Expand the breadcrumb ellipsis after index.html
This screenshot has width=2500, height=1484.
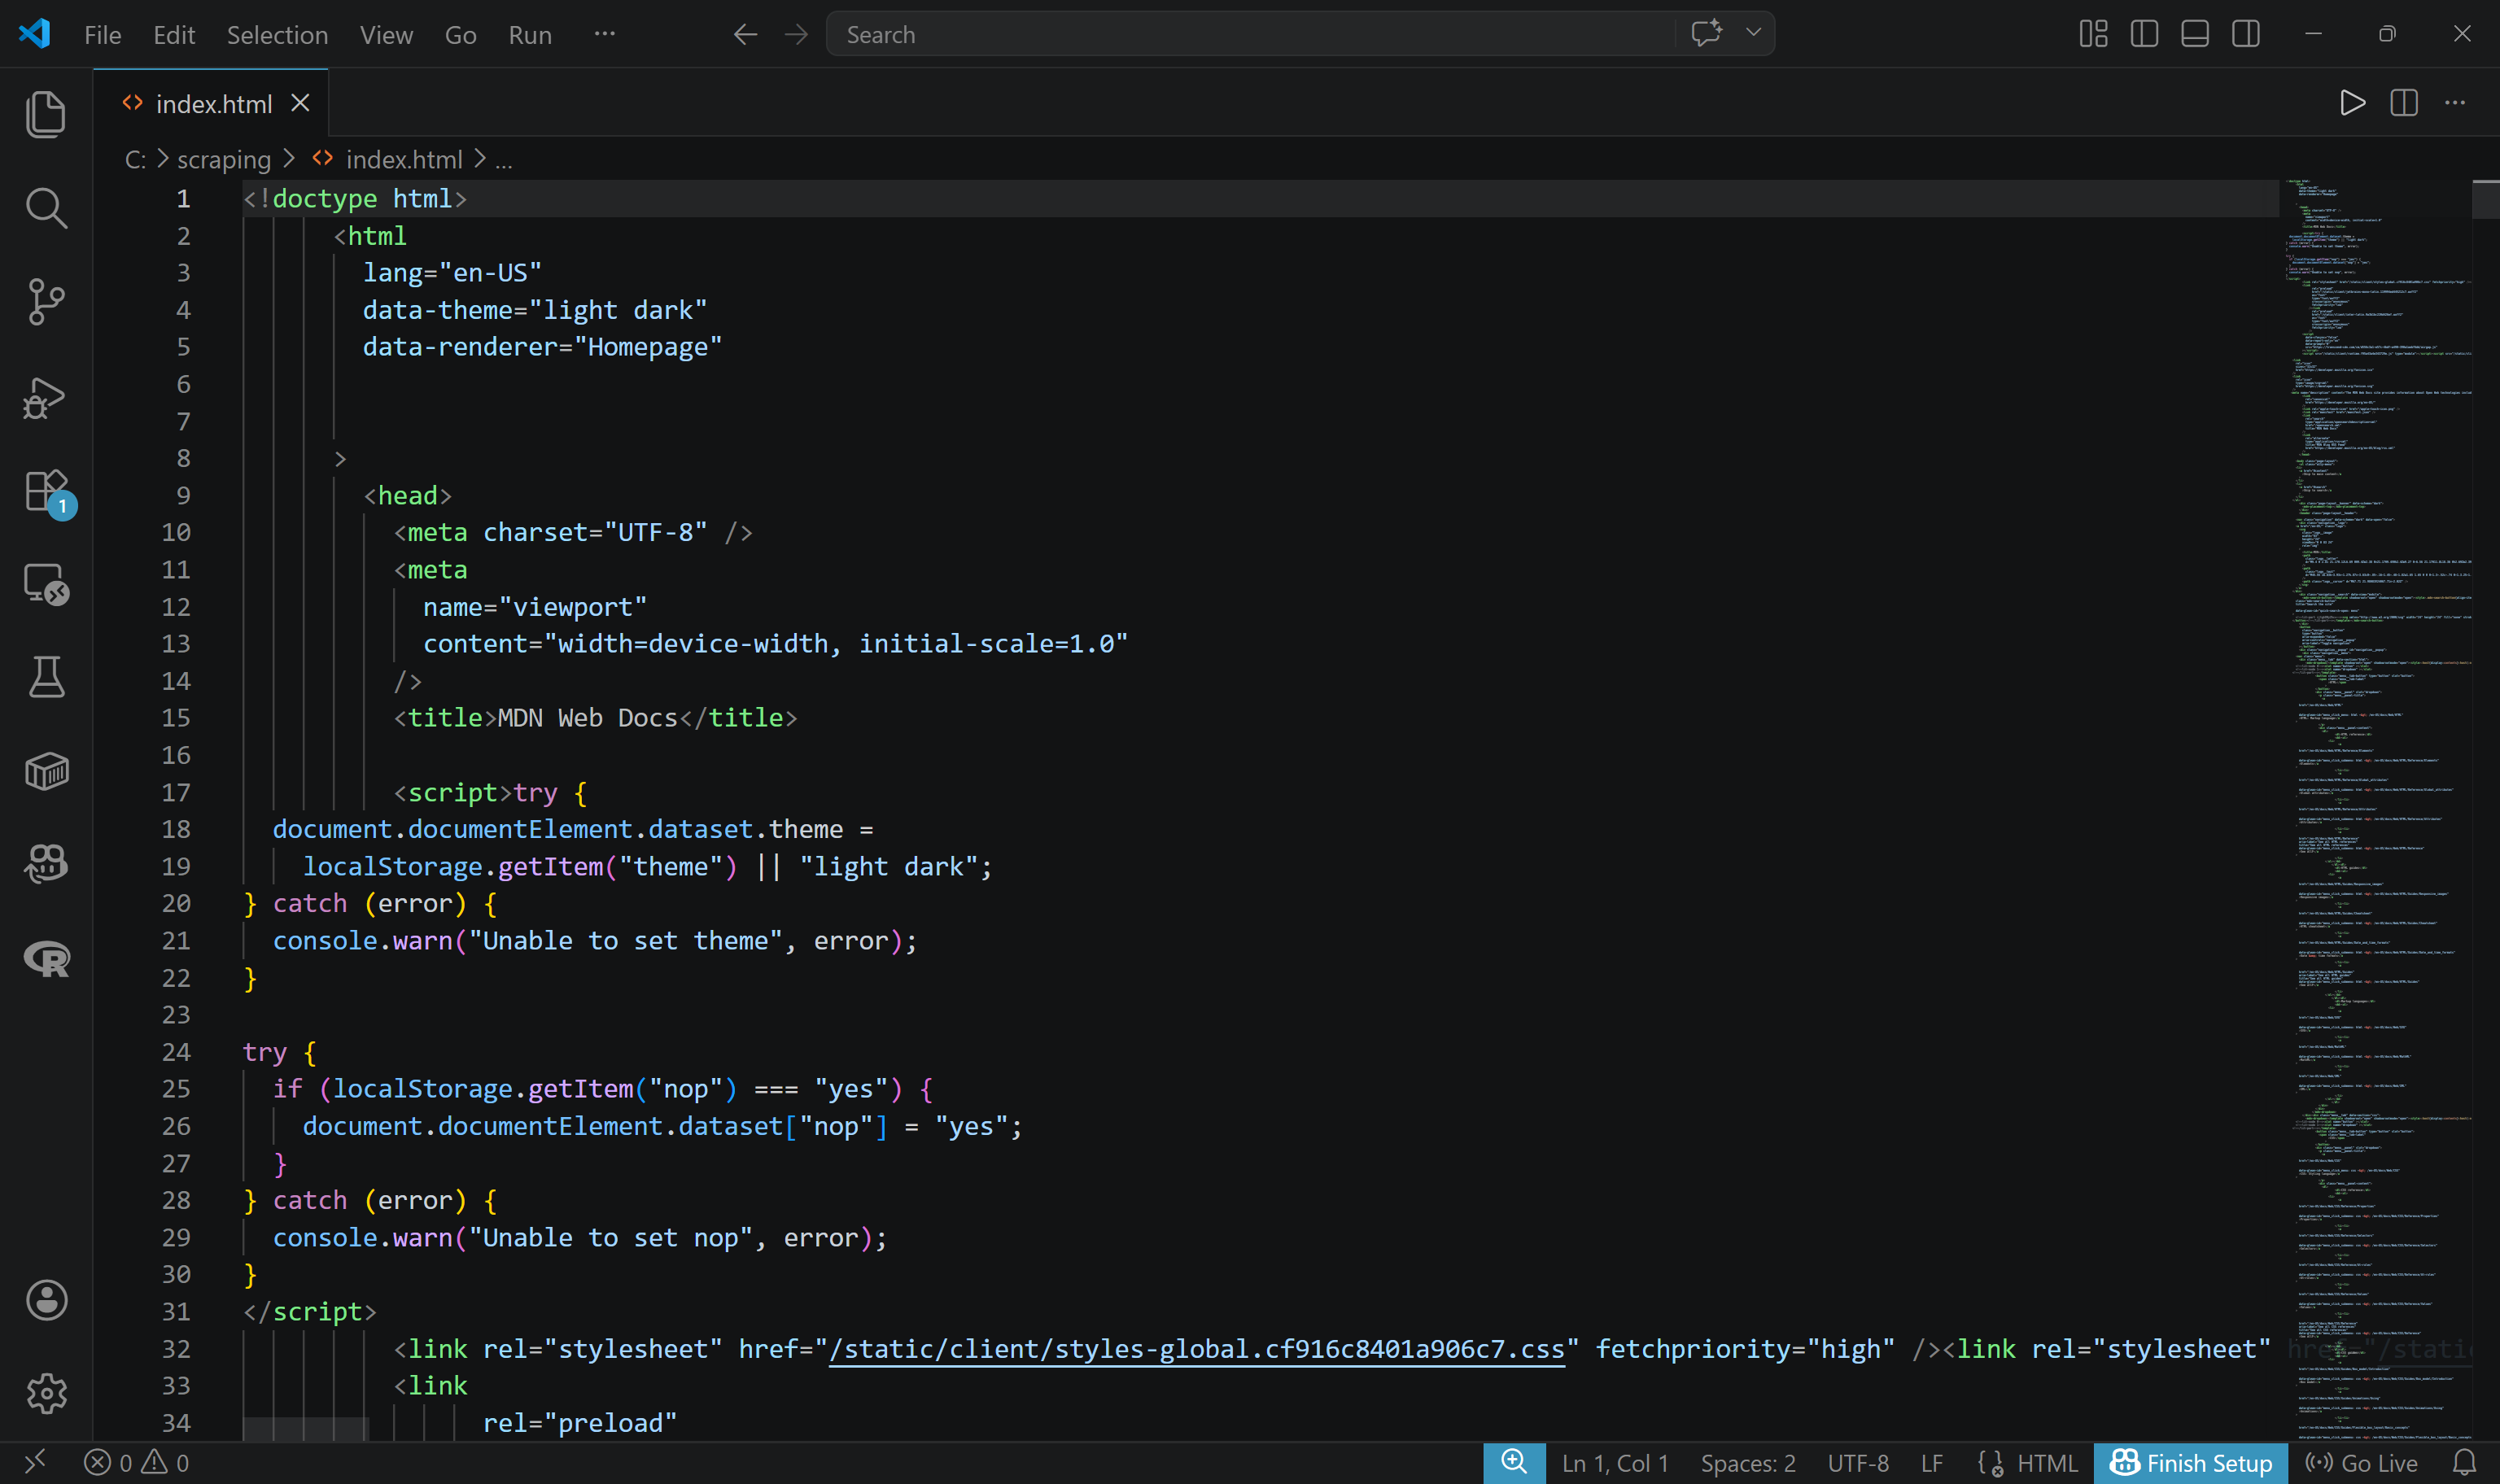504,159
